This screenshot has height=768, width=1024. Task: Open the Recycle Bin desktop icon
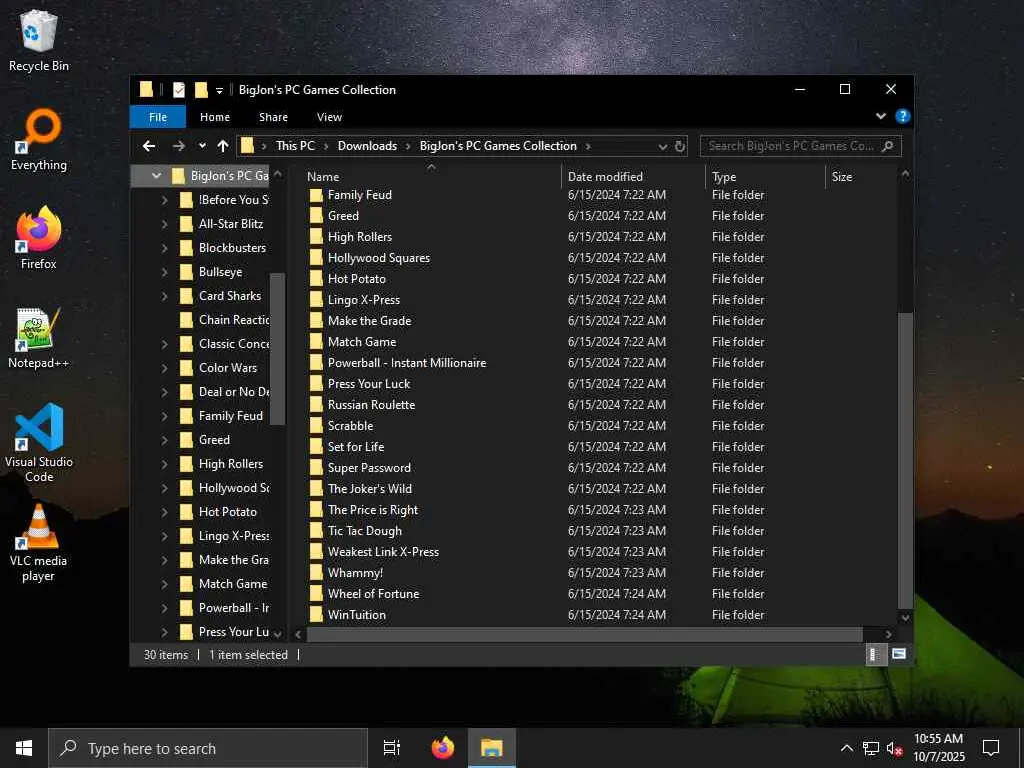coord(39,40)
